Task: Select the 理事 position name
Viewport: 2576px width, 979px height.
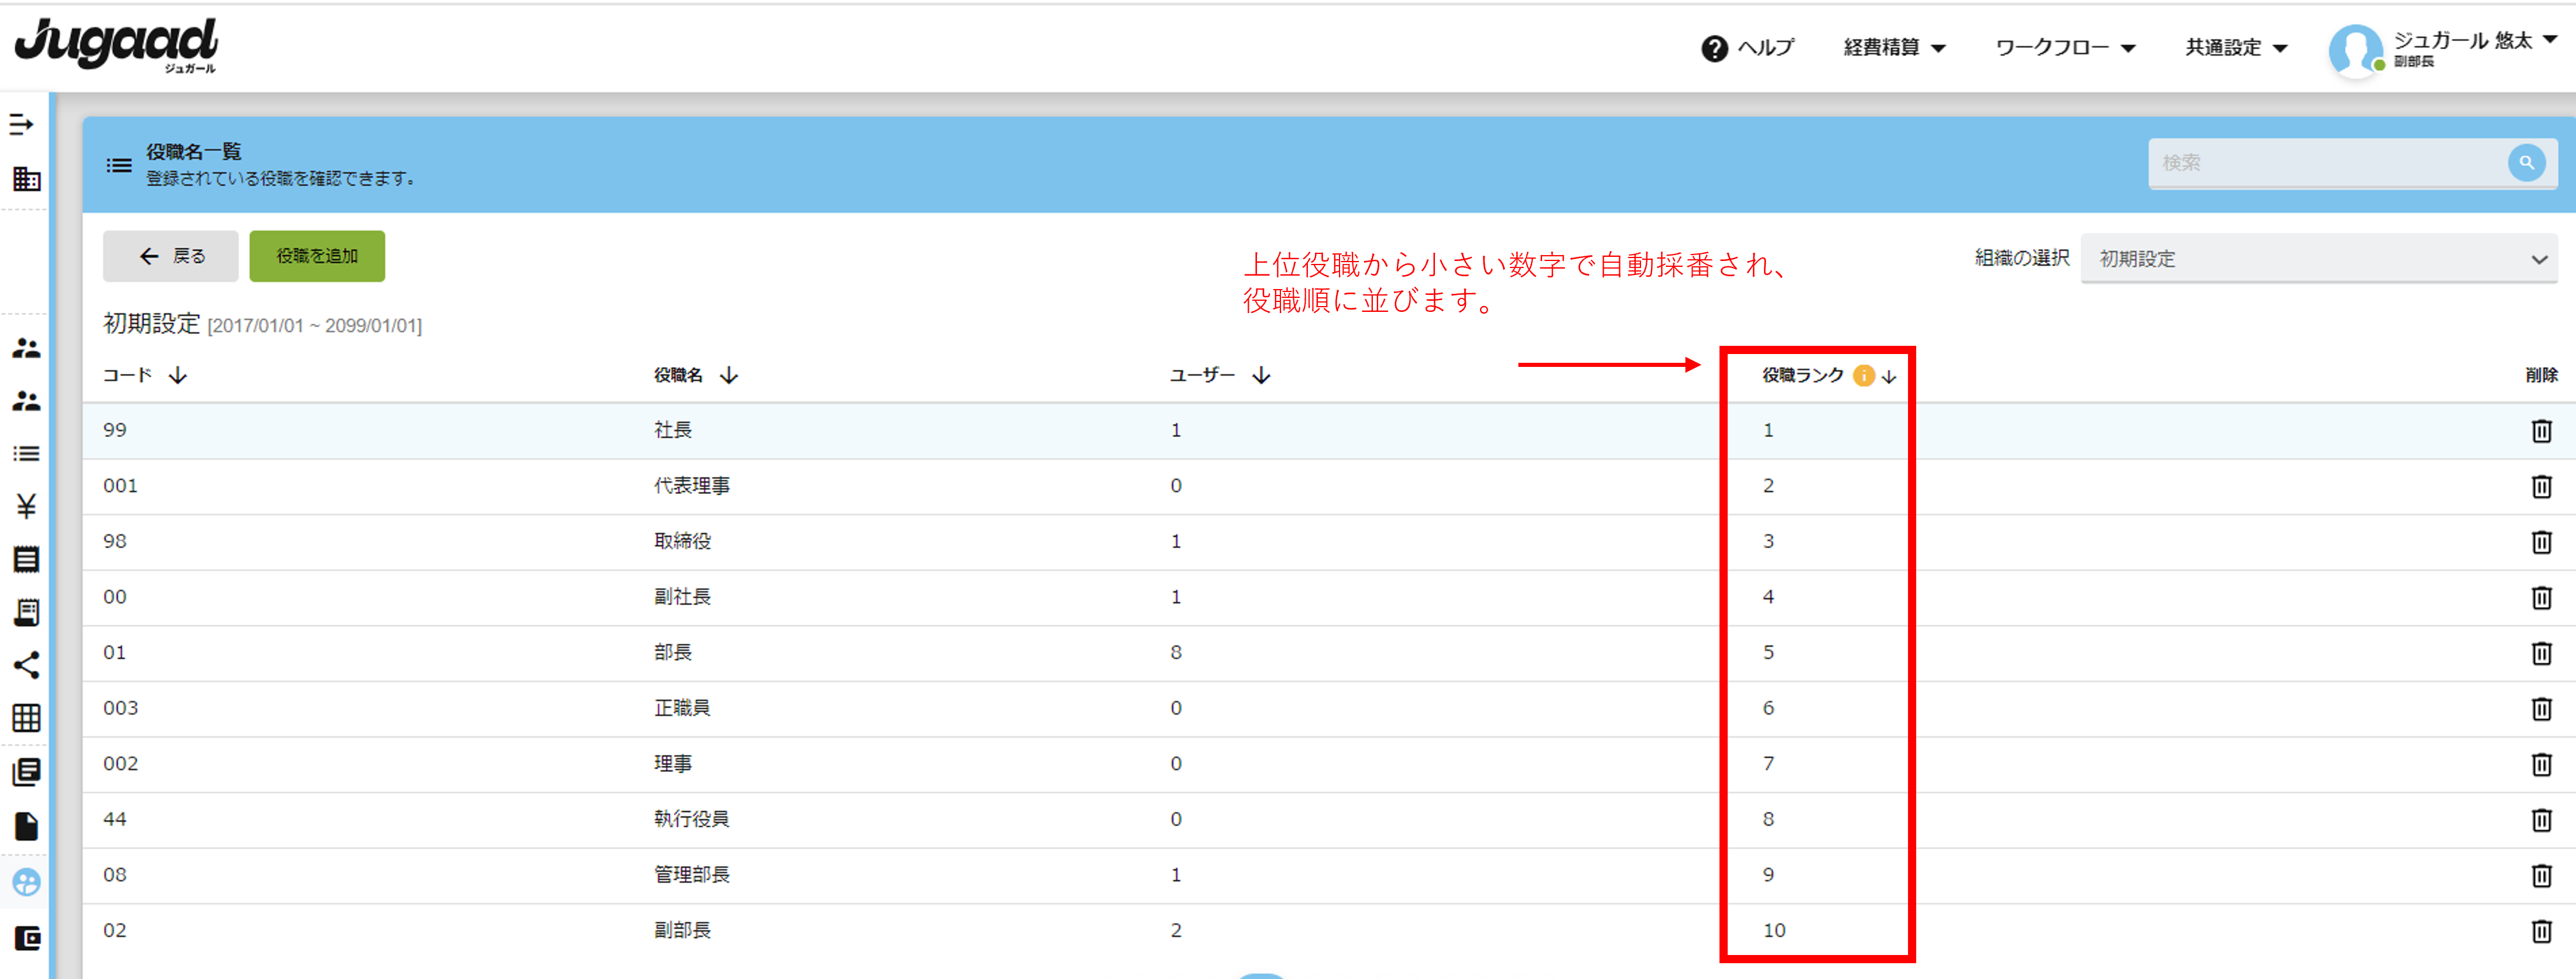Action: (673, 764)
